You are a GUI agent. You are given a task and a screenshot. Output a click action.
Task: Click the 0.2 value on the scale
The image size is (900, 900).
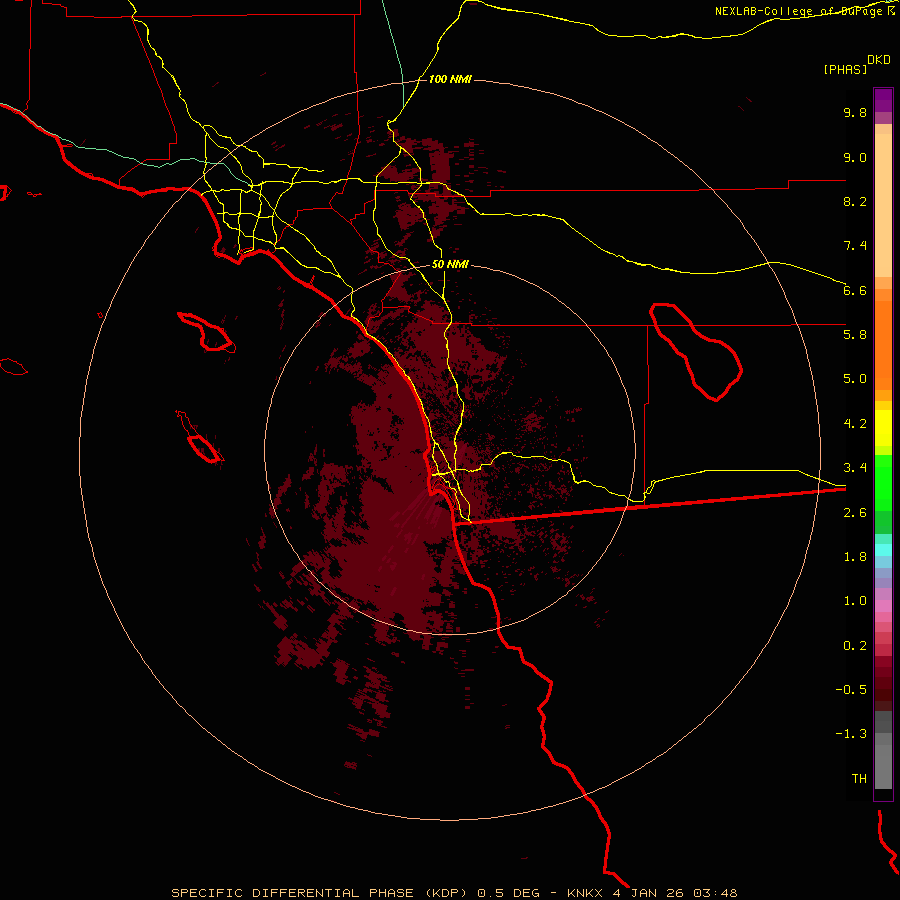[x=855, y=645]
